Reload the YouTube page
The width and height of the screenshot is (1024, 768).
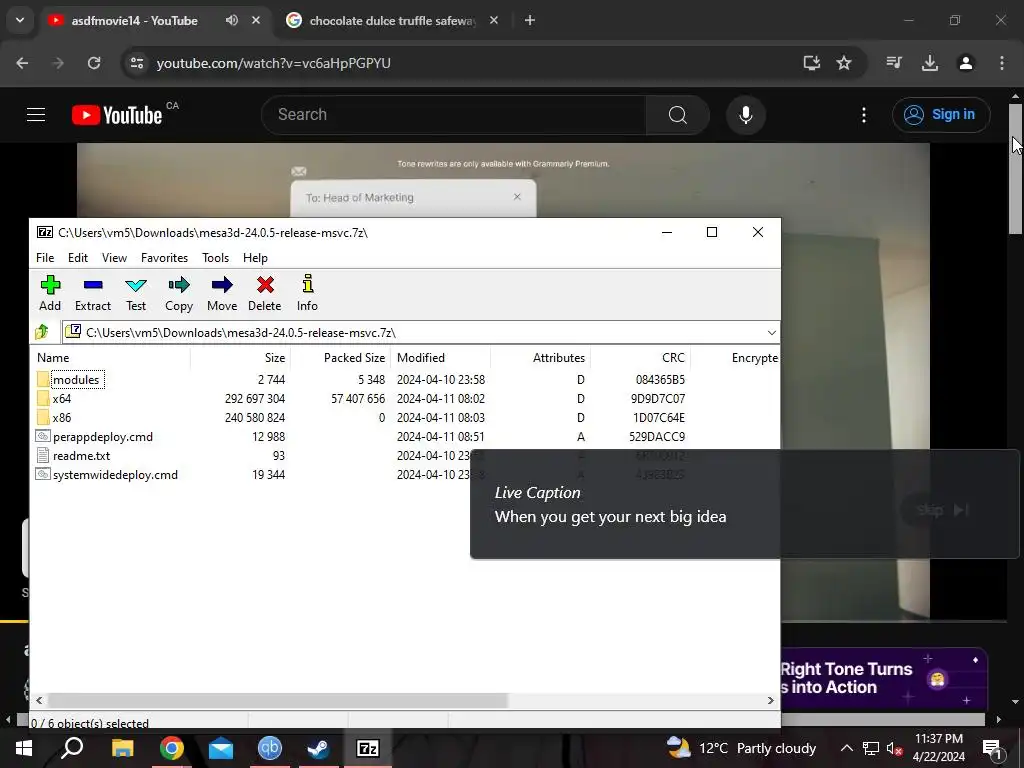94,63
